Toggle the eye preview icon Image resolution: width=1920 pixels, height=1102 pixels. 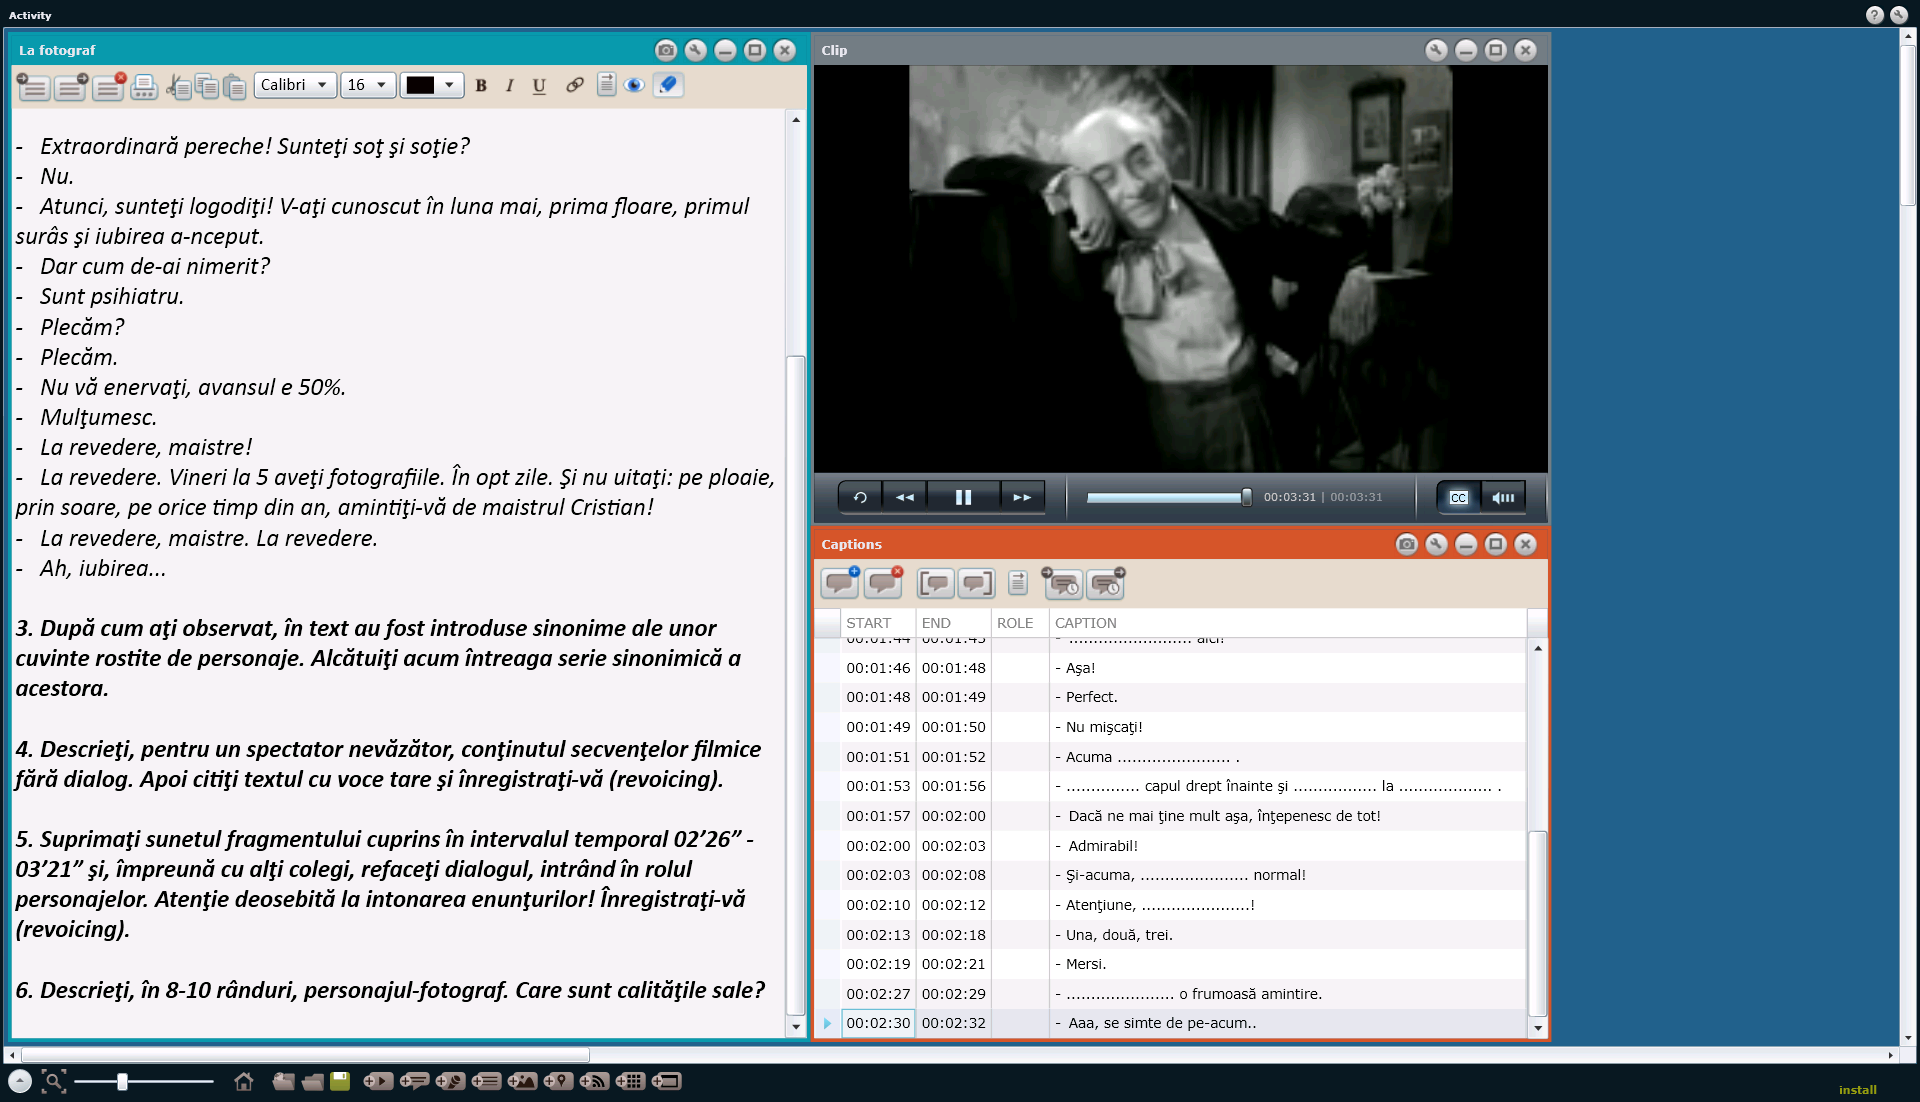[634, 85]
